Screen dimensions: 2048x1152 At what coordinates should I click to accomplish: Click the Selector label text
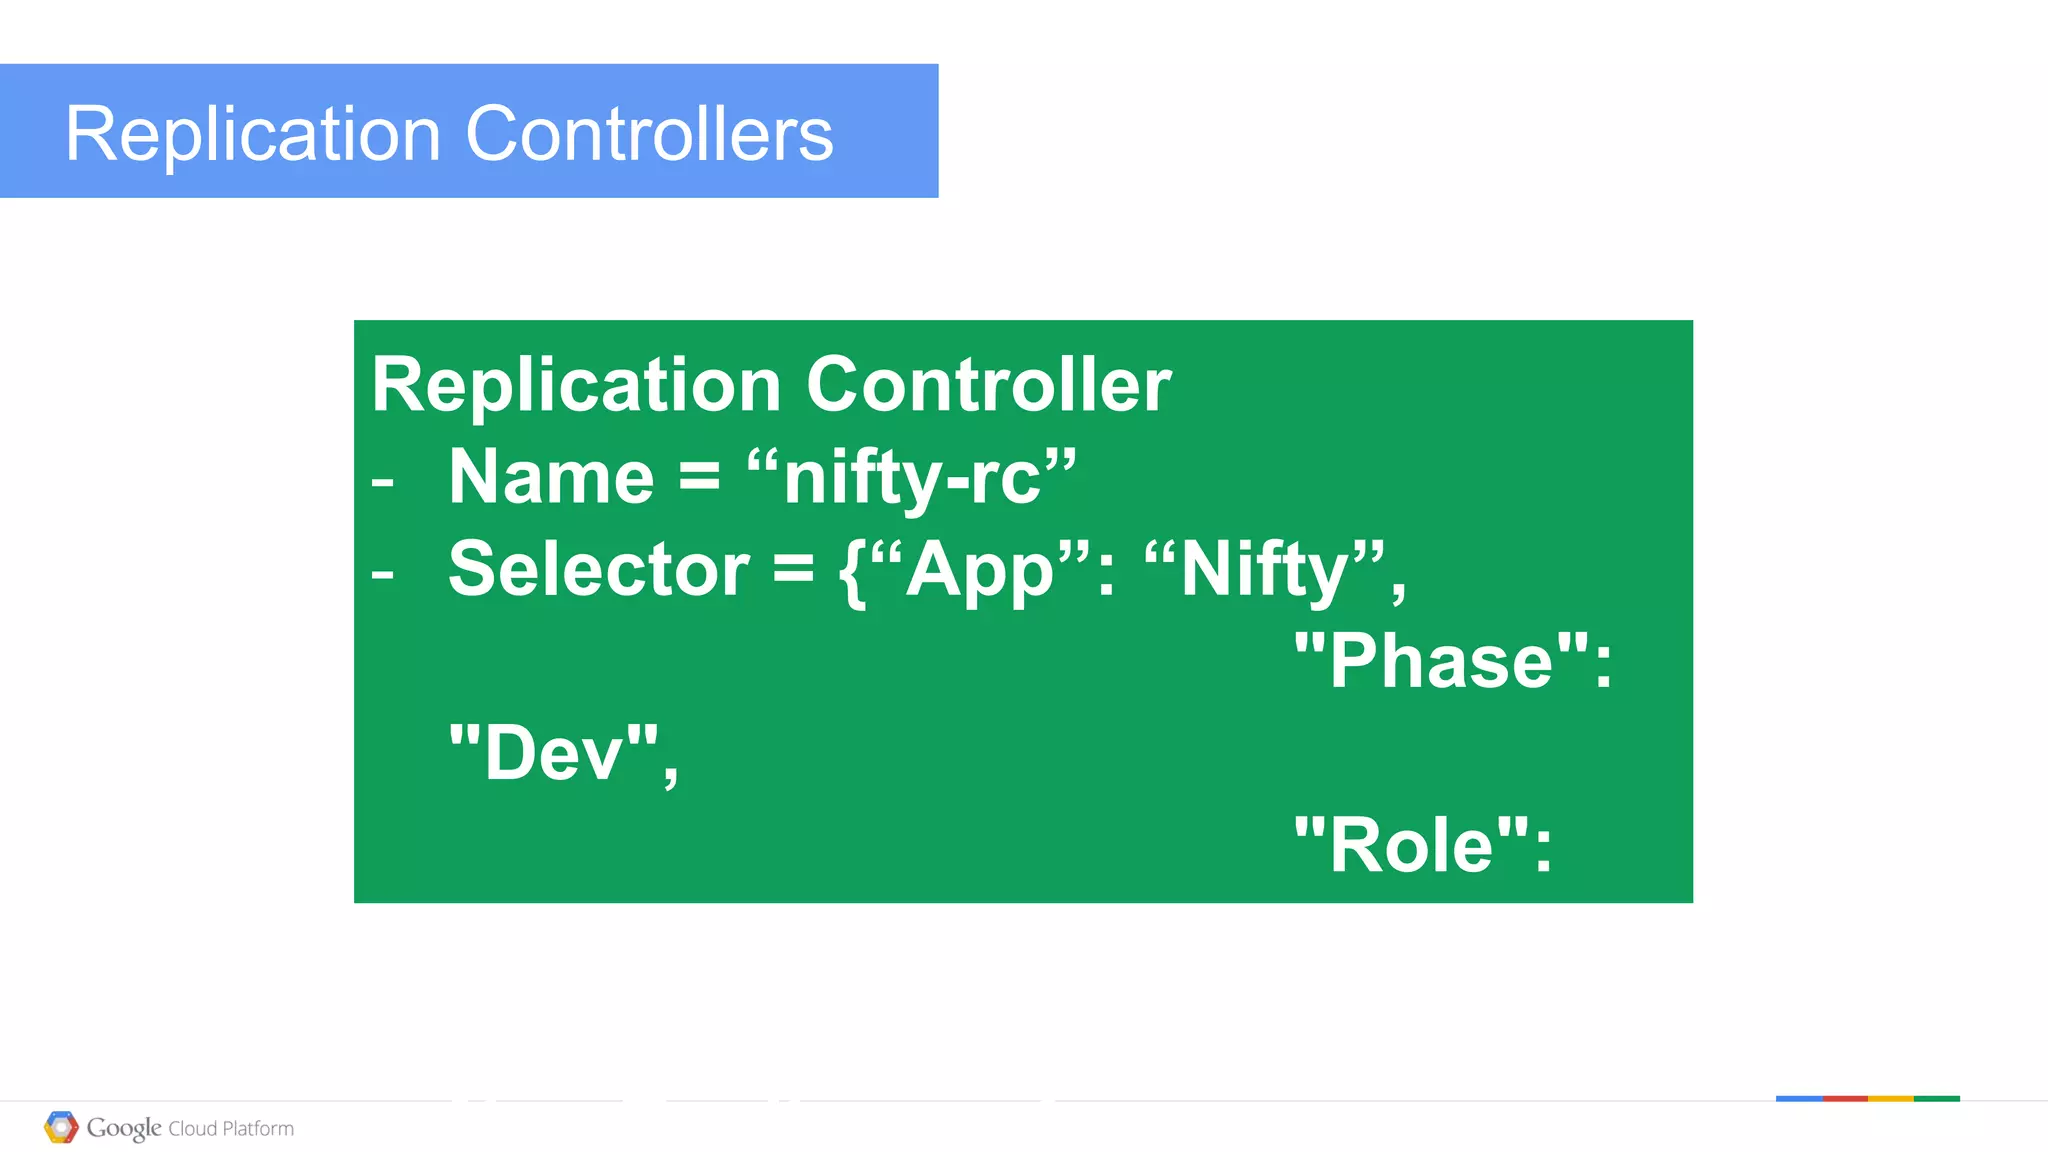(598, 569)
